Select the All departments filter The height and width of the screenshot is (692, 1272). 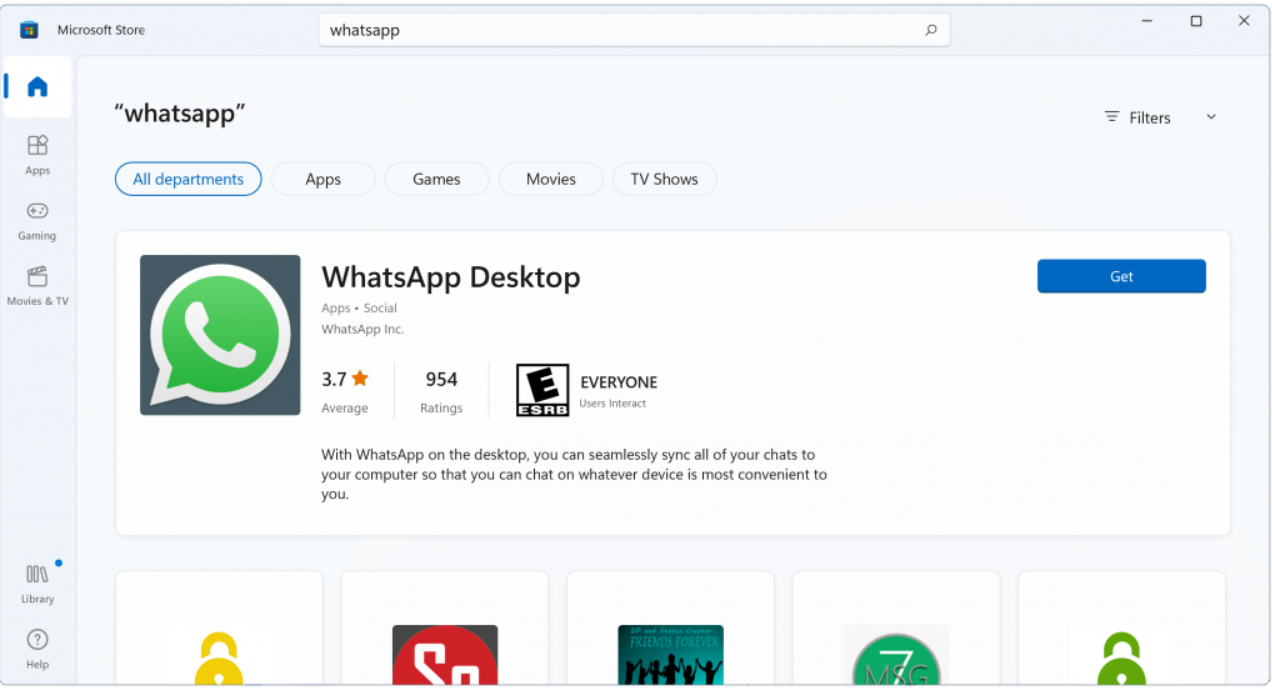(x=188, y=179)
